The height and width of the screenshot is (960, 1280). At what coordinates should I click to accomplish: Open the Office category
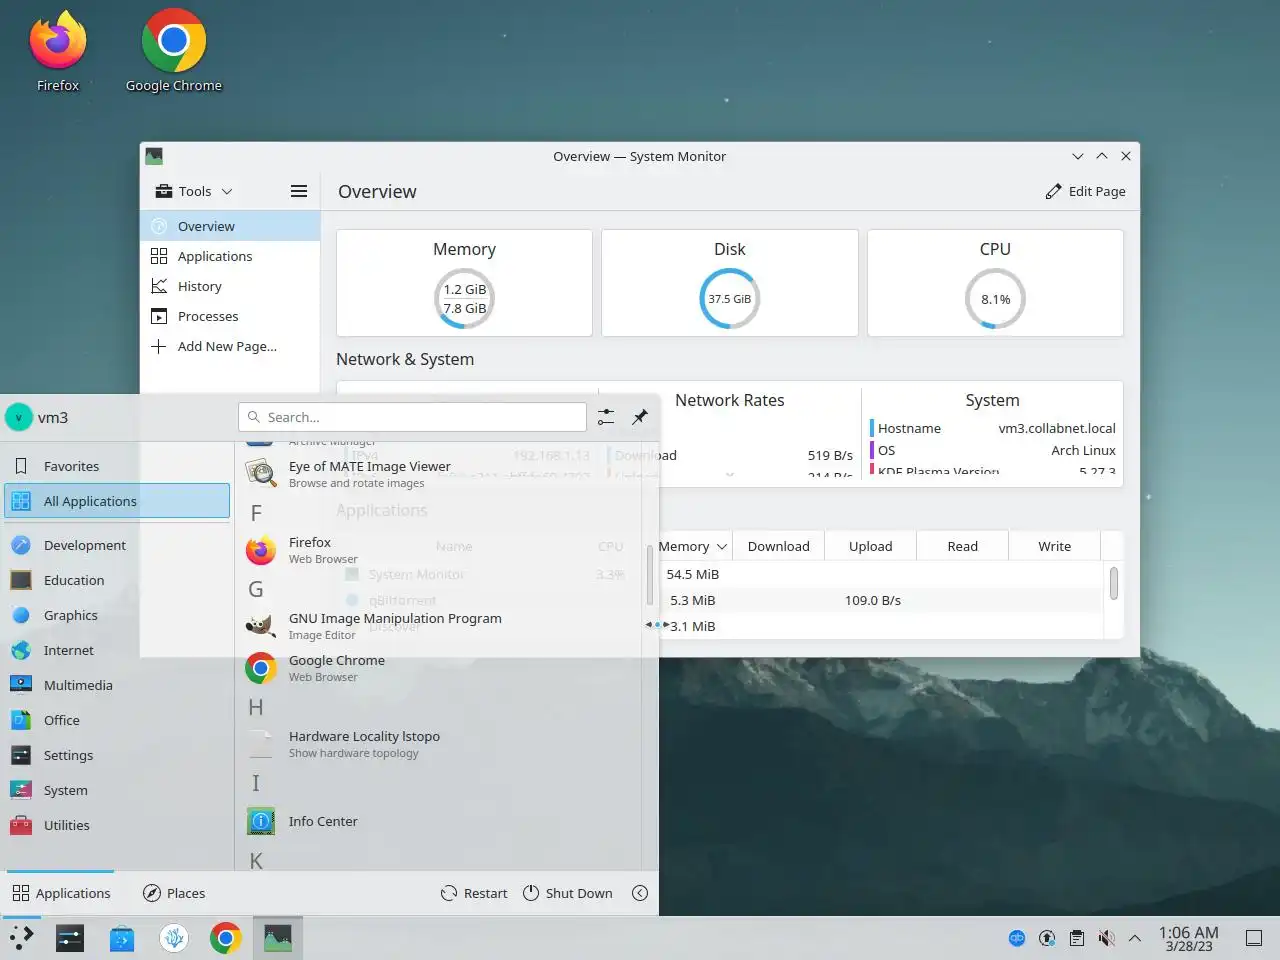117,720
